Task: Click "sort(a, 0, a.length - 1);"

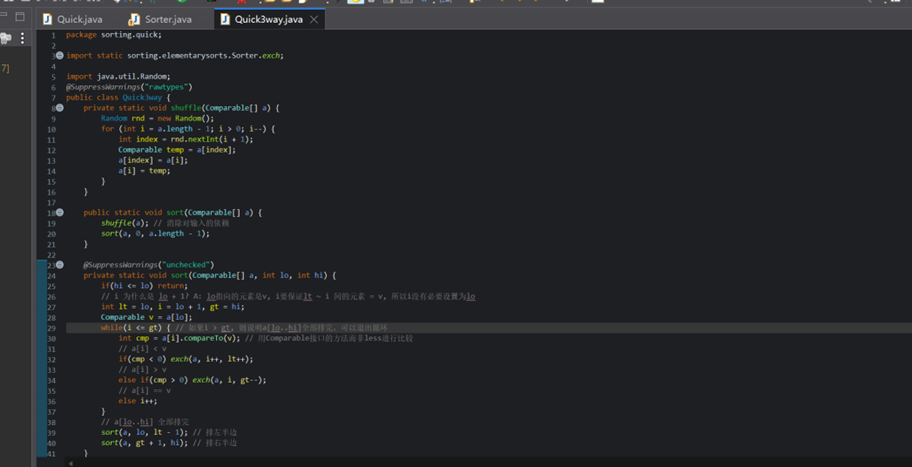Action: (x=155, y=234)
